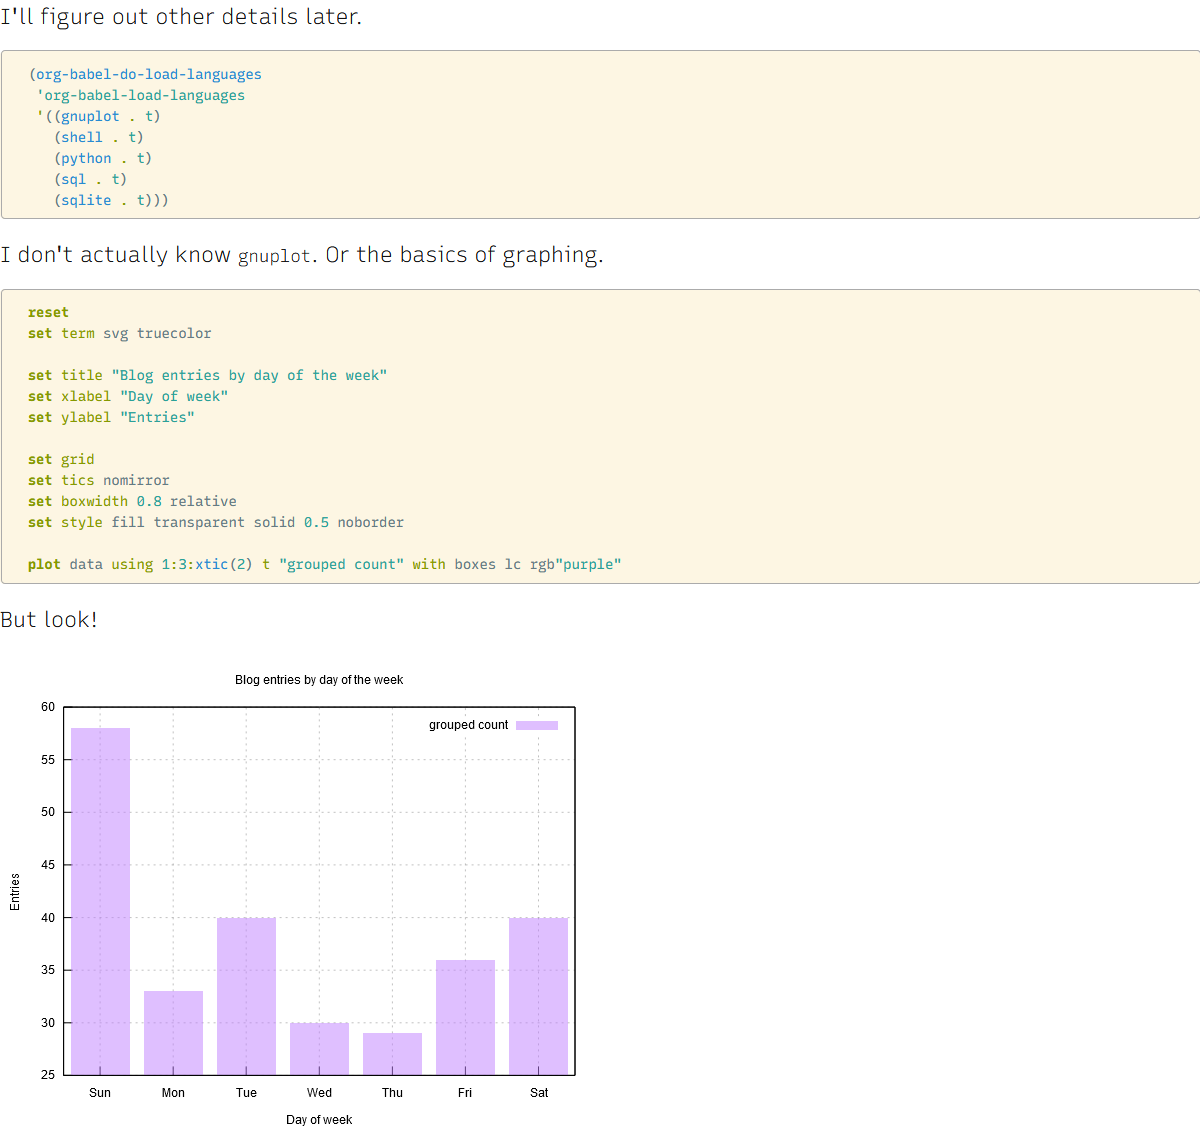Image resolution: width=1200 pixels, height=1136 pixels.
Task: Click the "reset" keyword in gnuplot code
Action: (x=48, y=312)
